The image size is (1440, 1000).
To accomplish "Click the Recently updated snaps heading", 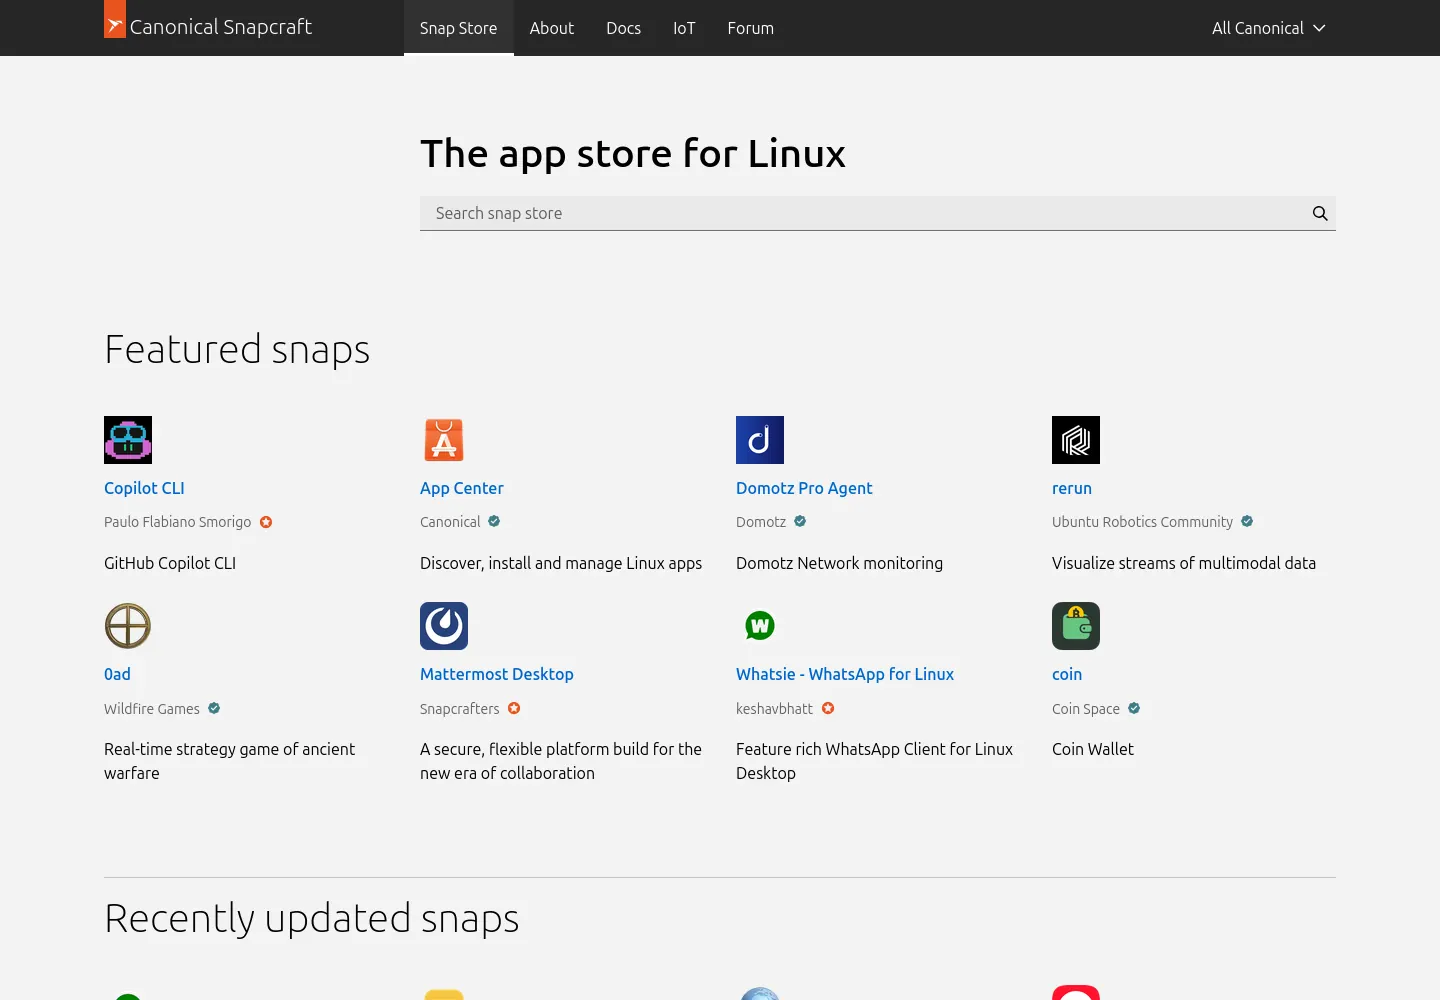I will (x=312, y=918).
